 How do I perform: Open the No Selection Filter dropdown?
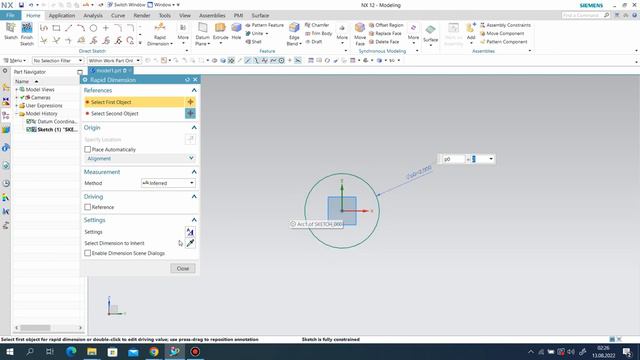[x=58, y=60]
